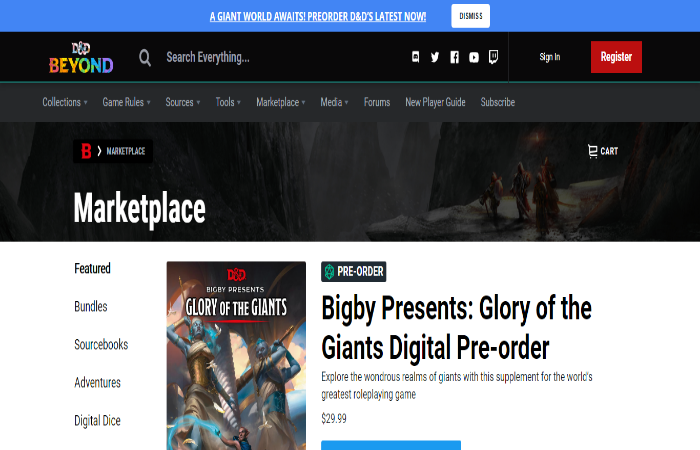Screen dimensions: 700x450
Task: Click the D&D Beyond logo
Action: (81, 57)
